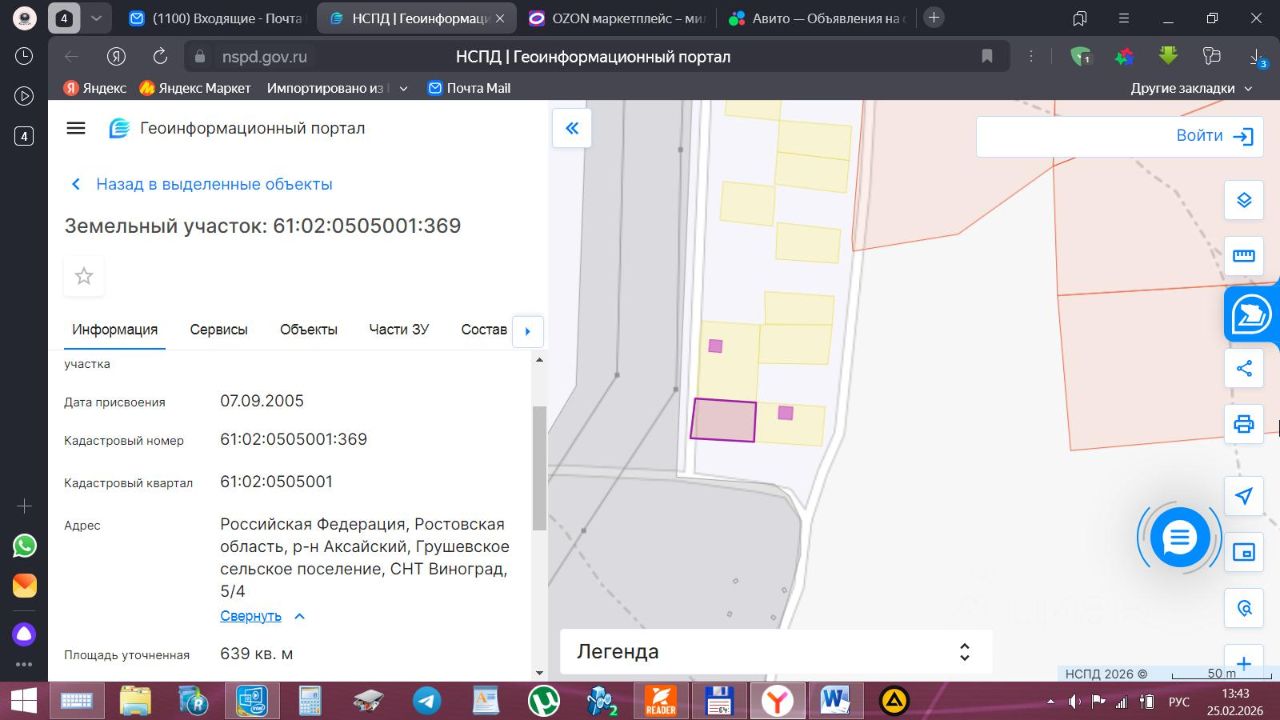Open a new browser tab

pyautogui.click(x=933, y=18)
